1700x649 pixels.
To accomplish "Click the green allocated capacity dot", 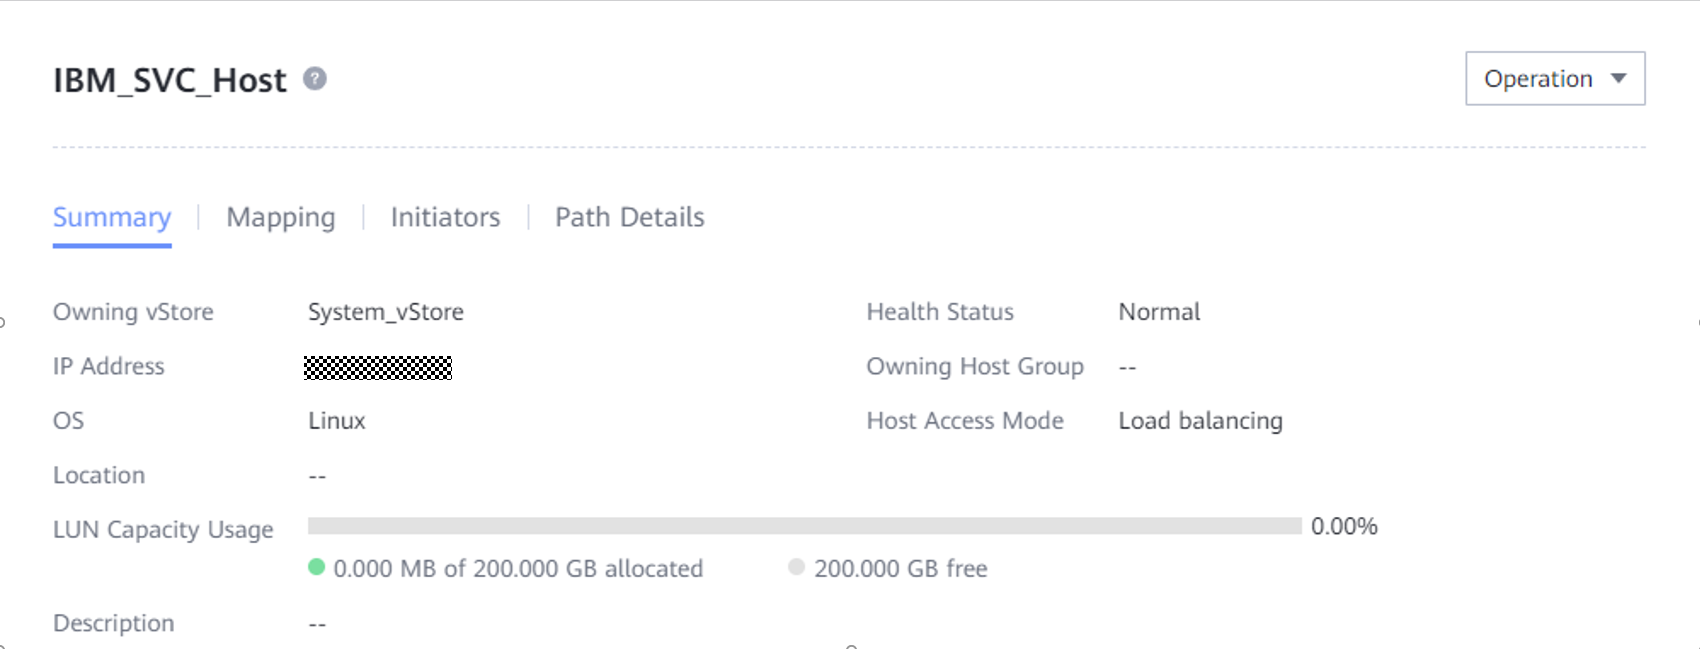I will pyautogui.click(x=317, y=567).
